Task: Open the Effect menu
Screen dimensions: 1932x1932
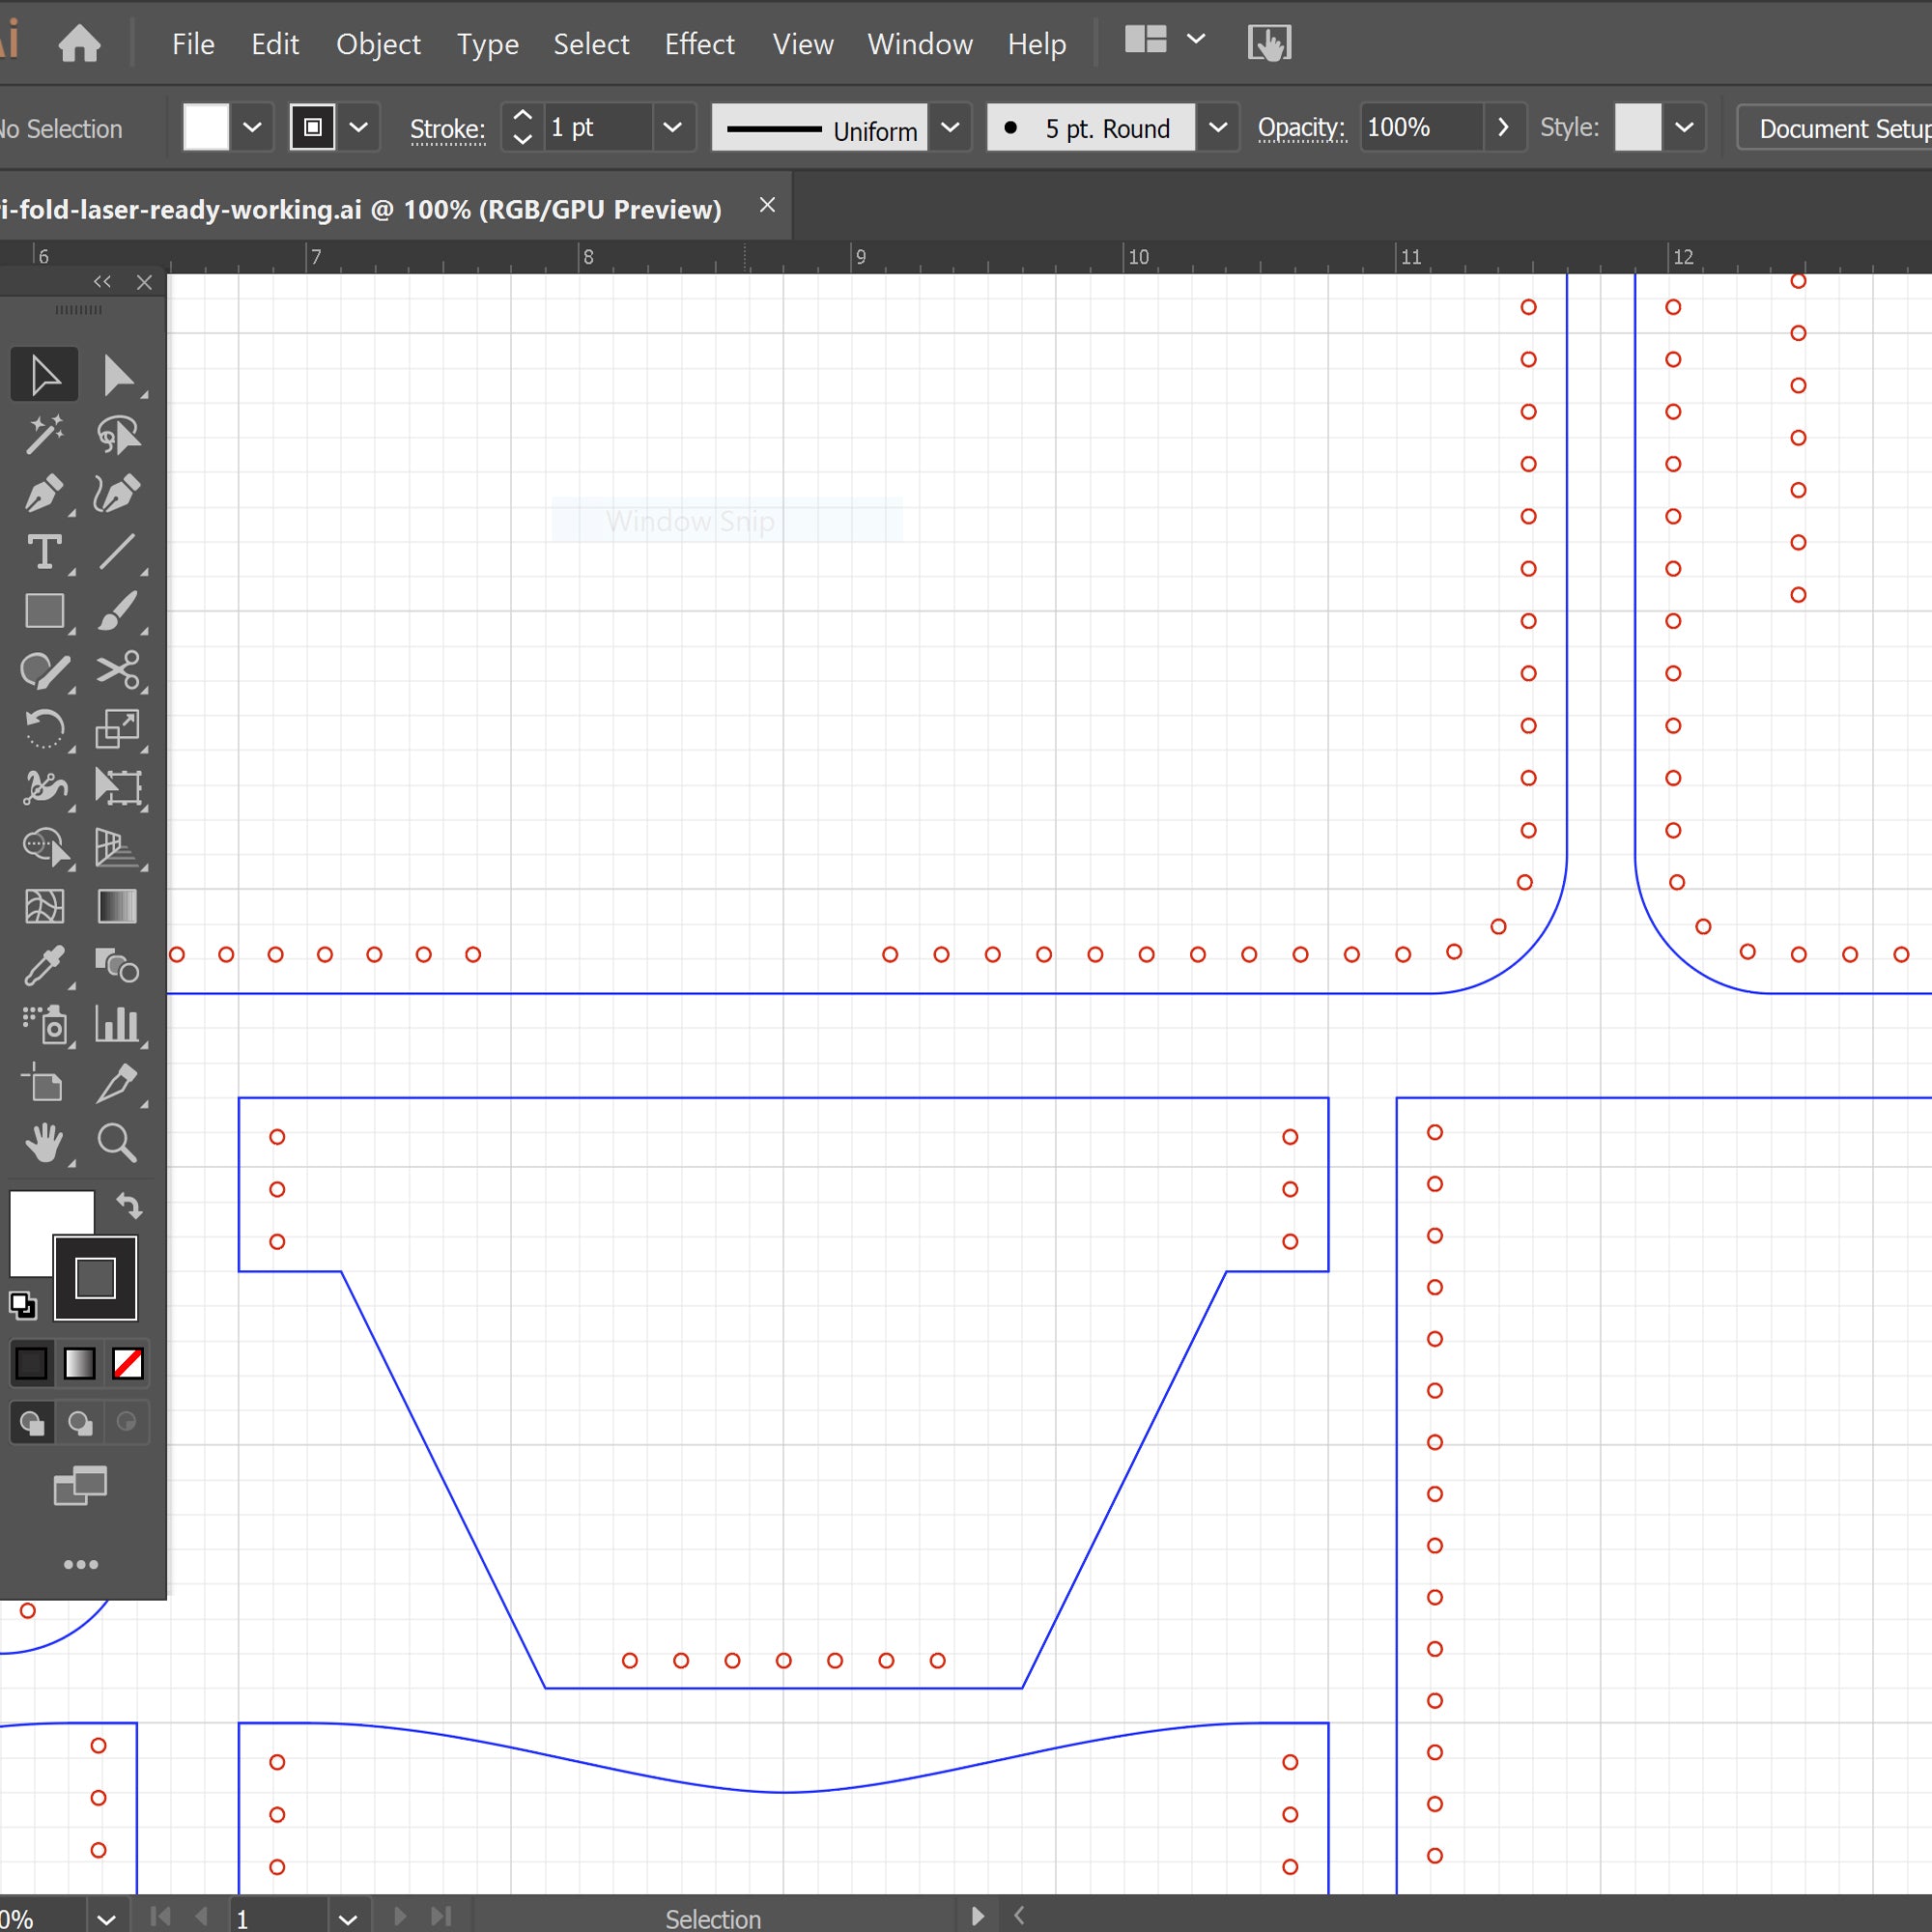Action: click(699, 44)
